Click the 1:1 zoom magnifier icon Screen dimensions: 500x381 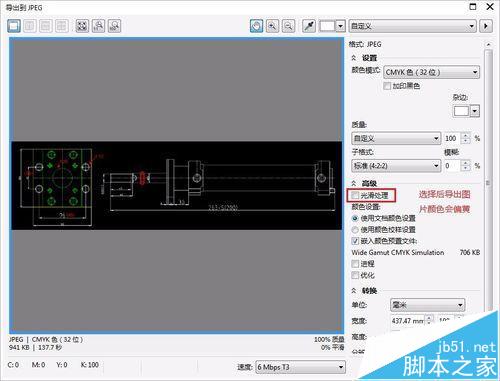98,26
